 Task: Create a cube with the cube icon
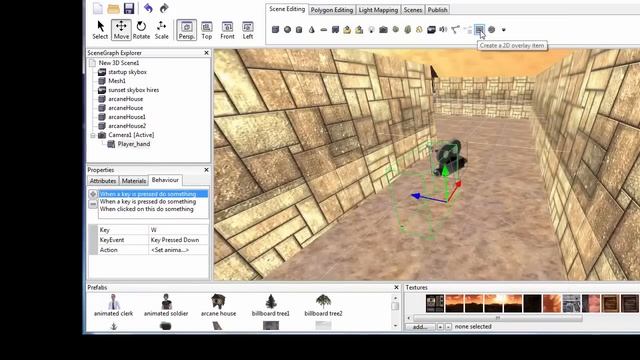(276, 29)
